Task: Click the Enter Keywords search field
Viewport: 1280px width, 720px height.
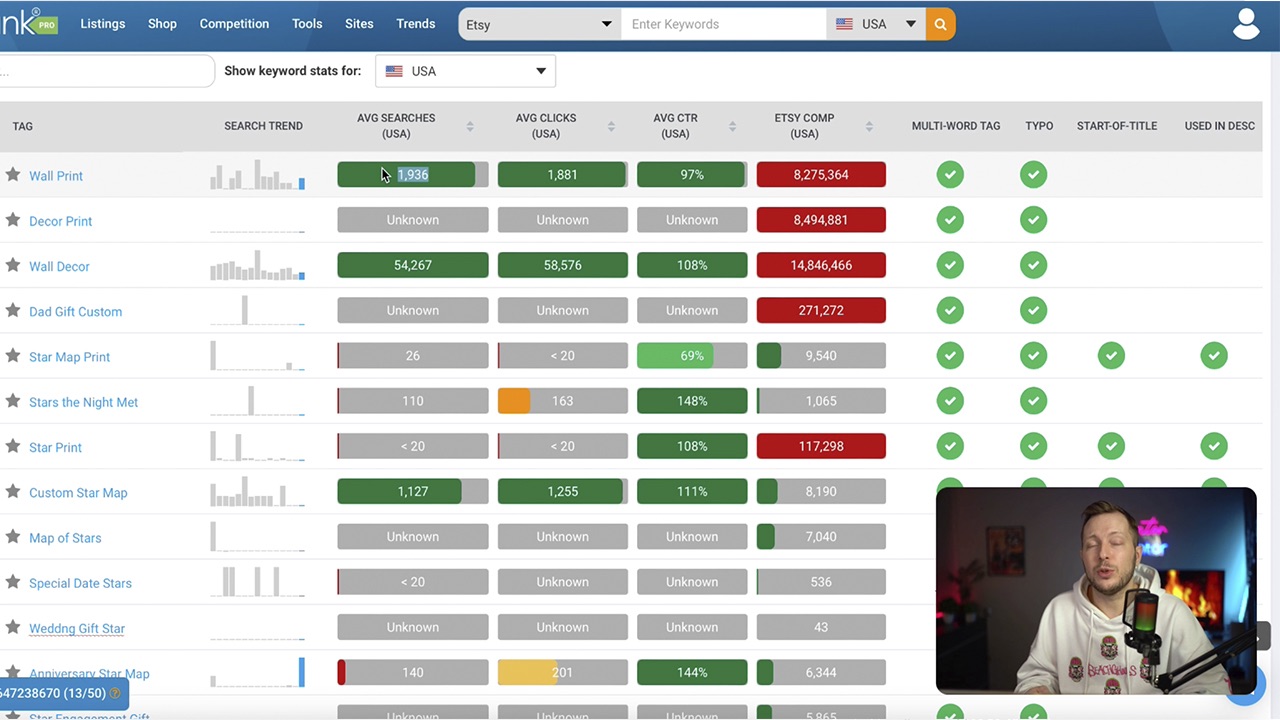Action: point(724,24)
